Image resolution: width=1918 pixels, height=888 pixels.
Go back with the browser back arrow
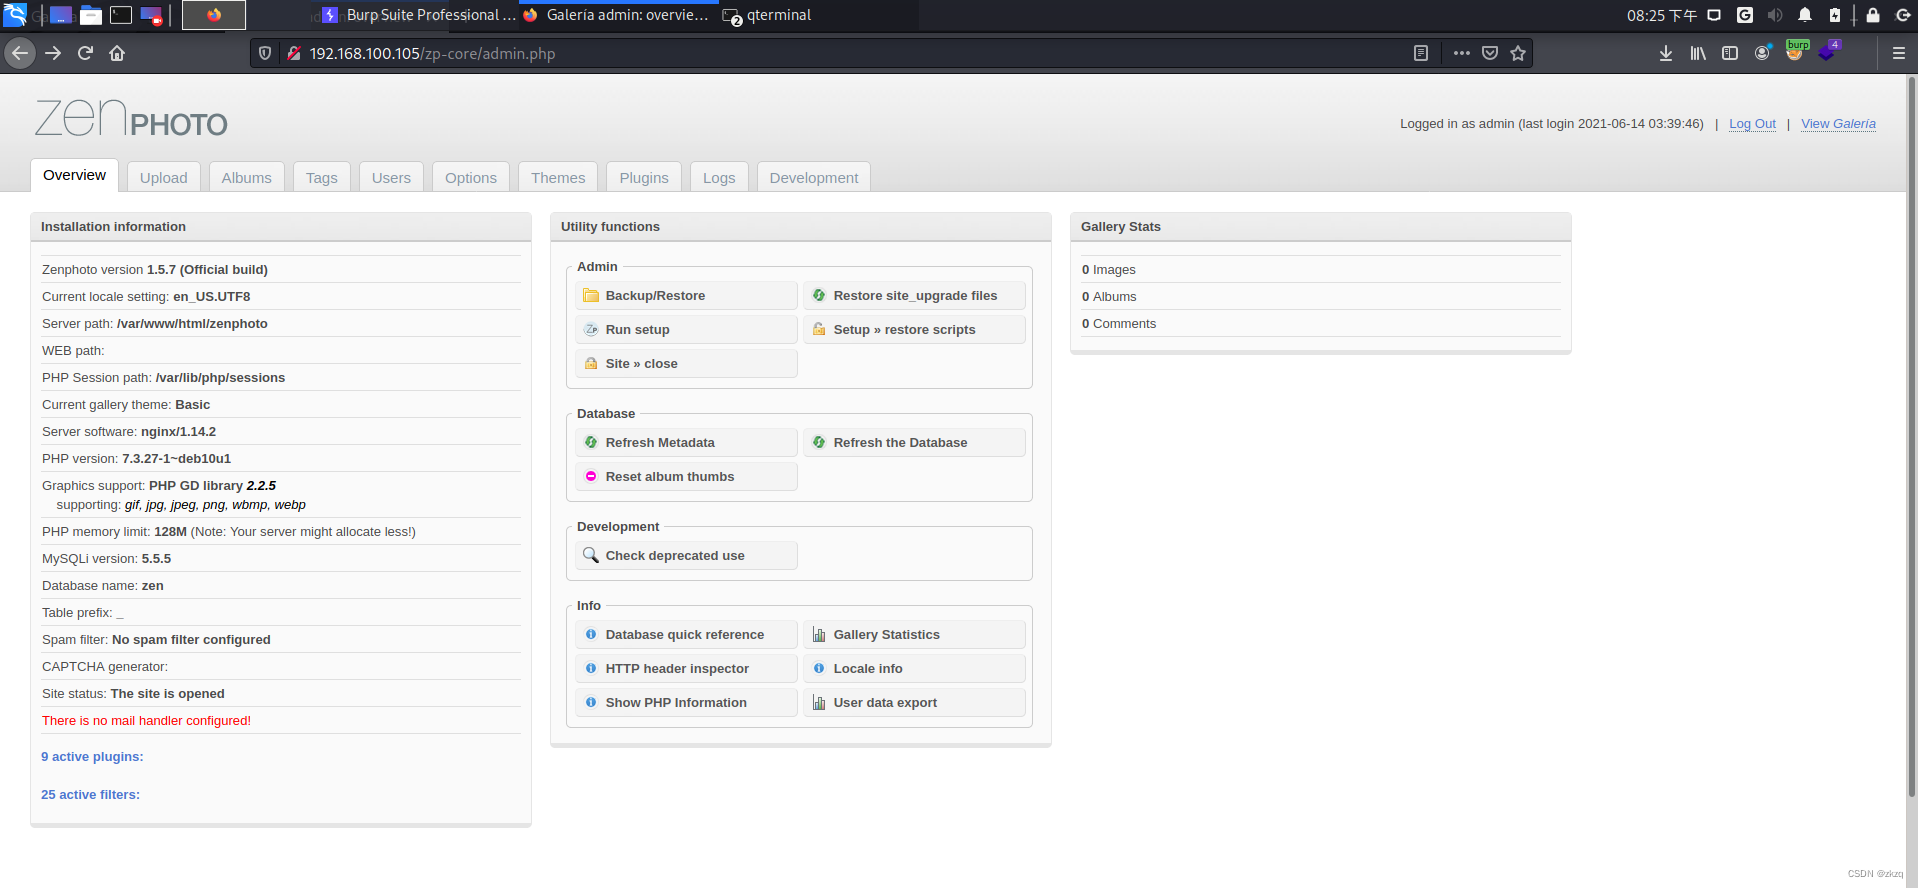[20, 53]
